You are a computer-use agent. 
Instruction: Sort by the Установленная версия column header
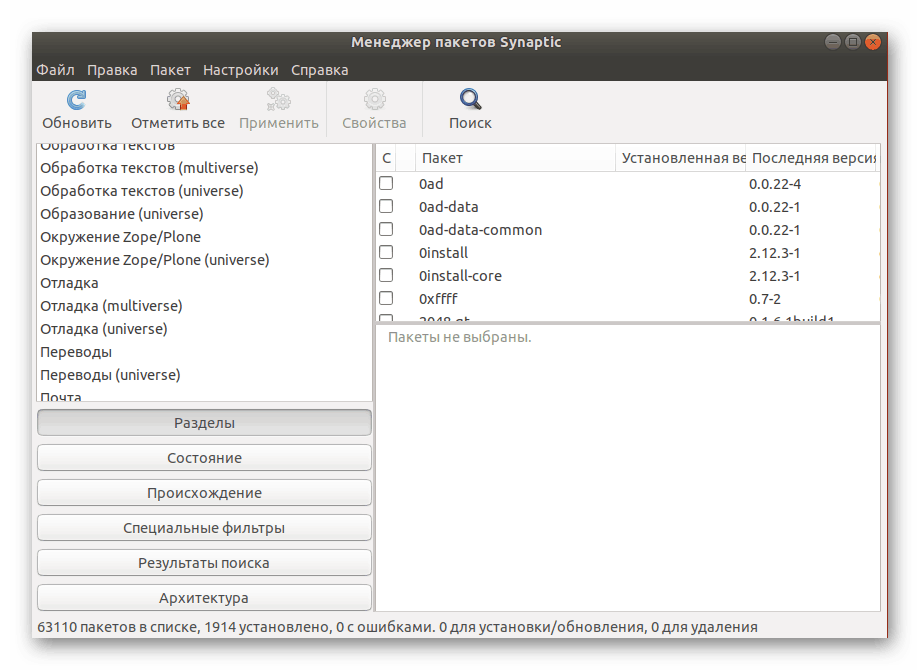681,158
